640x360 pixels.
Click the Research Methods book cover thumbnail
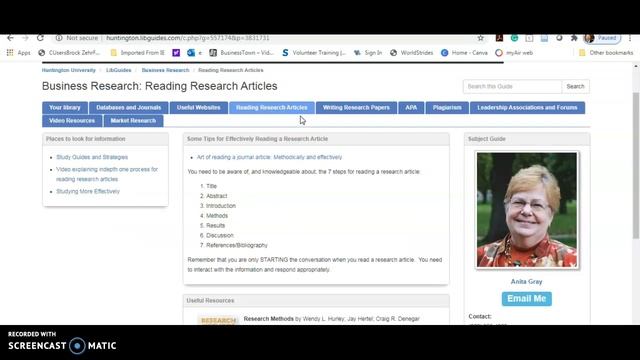point(218,320)
